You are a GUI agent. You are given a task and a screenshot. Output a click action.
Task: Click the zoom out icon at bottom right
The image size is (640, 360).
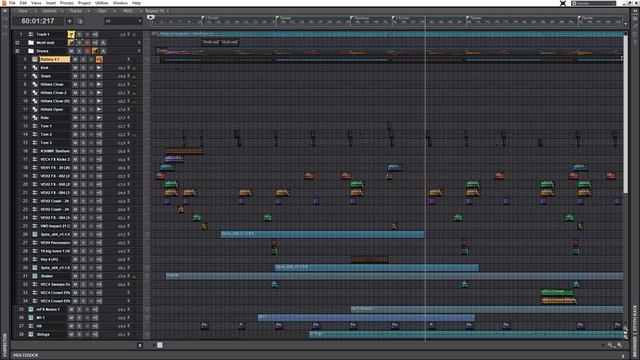pyautogui.click(x=611, y=345)
